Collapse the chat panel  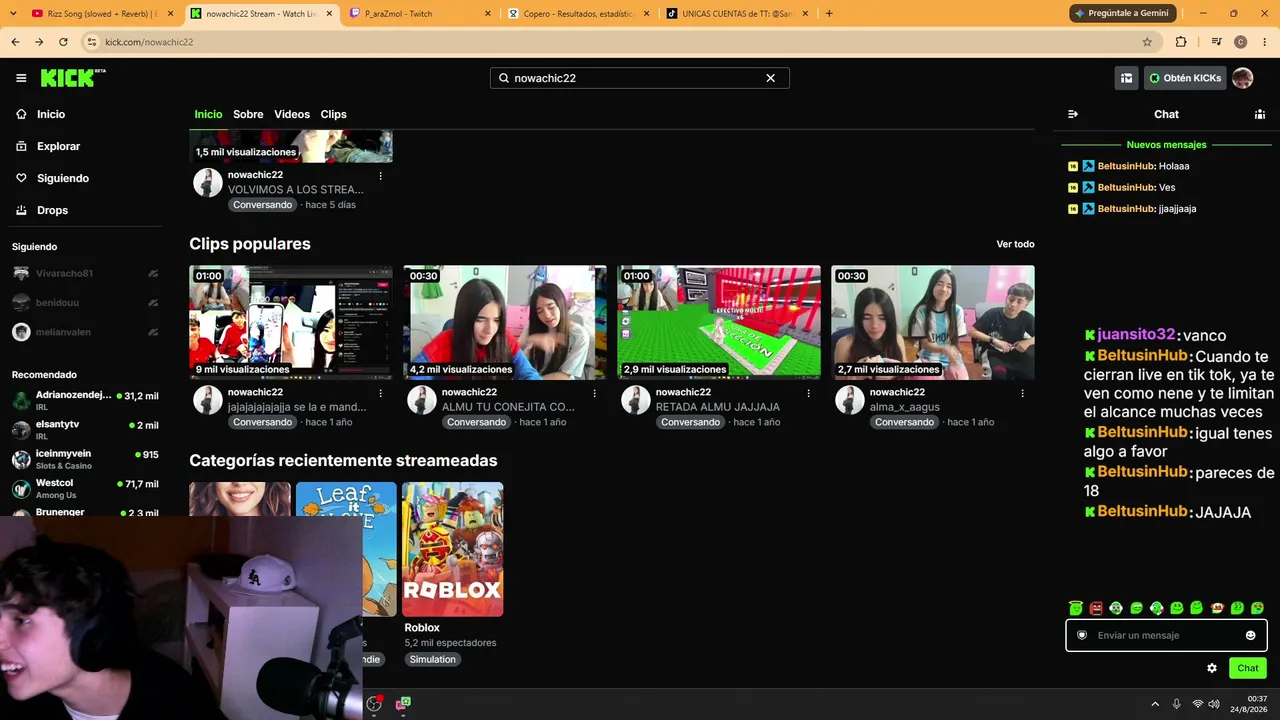tap(1073, 114)
